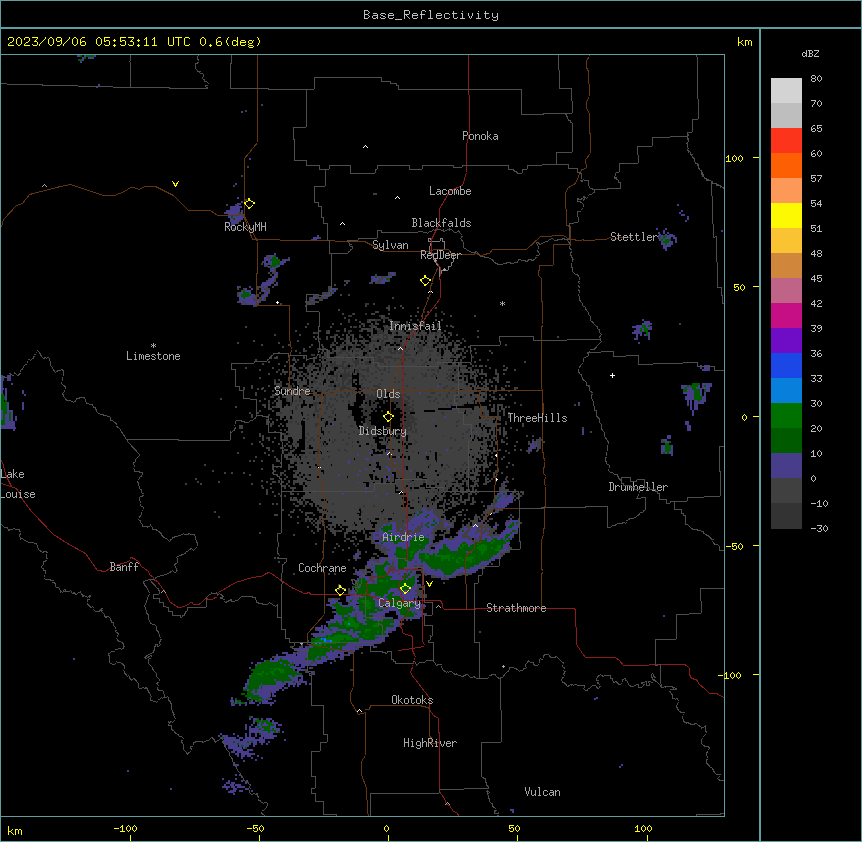Click the Sundre town label
This screenshot has height=842, width=862.
292,391
